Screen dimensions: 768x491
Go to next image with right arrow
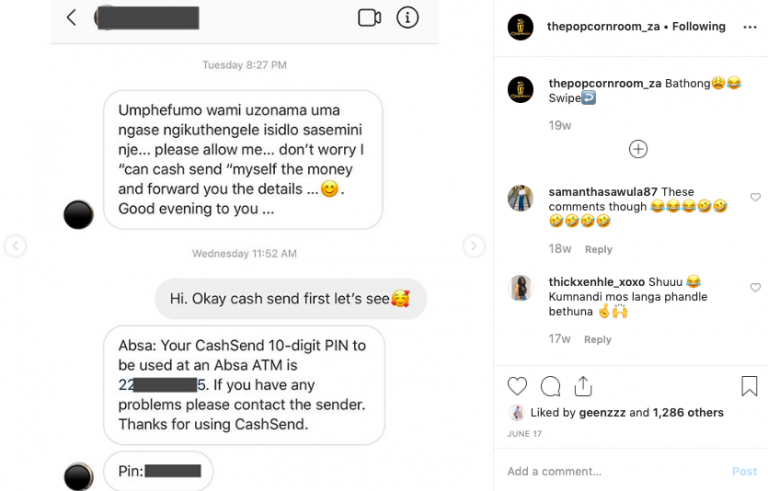click(474, 246)
